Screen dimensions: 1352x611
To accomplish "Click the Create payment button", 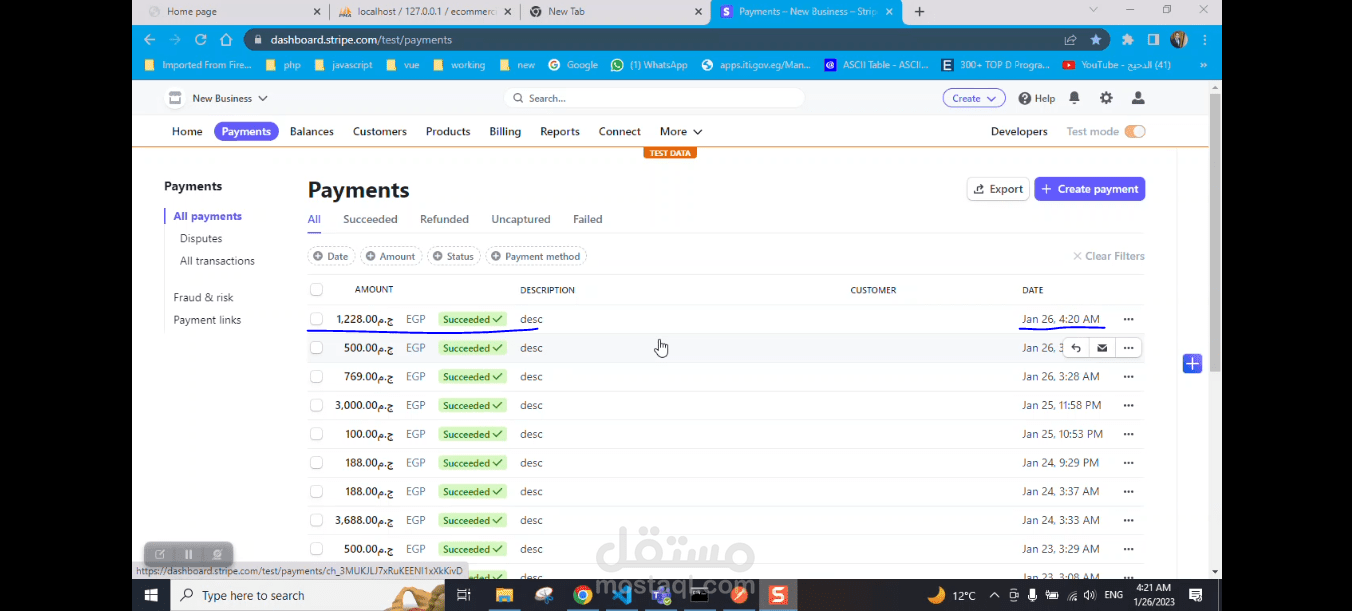I will coord(1090,189).
